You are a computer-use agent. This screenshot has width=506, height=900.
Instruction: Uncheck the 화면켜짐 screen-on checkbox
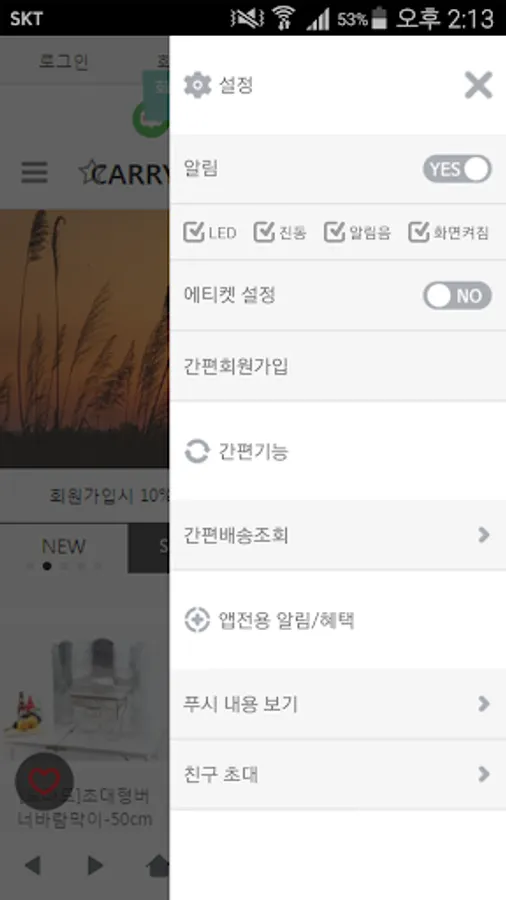click(x=419, y=232)
